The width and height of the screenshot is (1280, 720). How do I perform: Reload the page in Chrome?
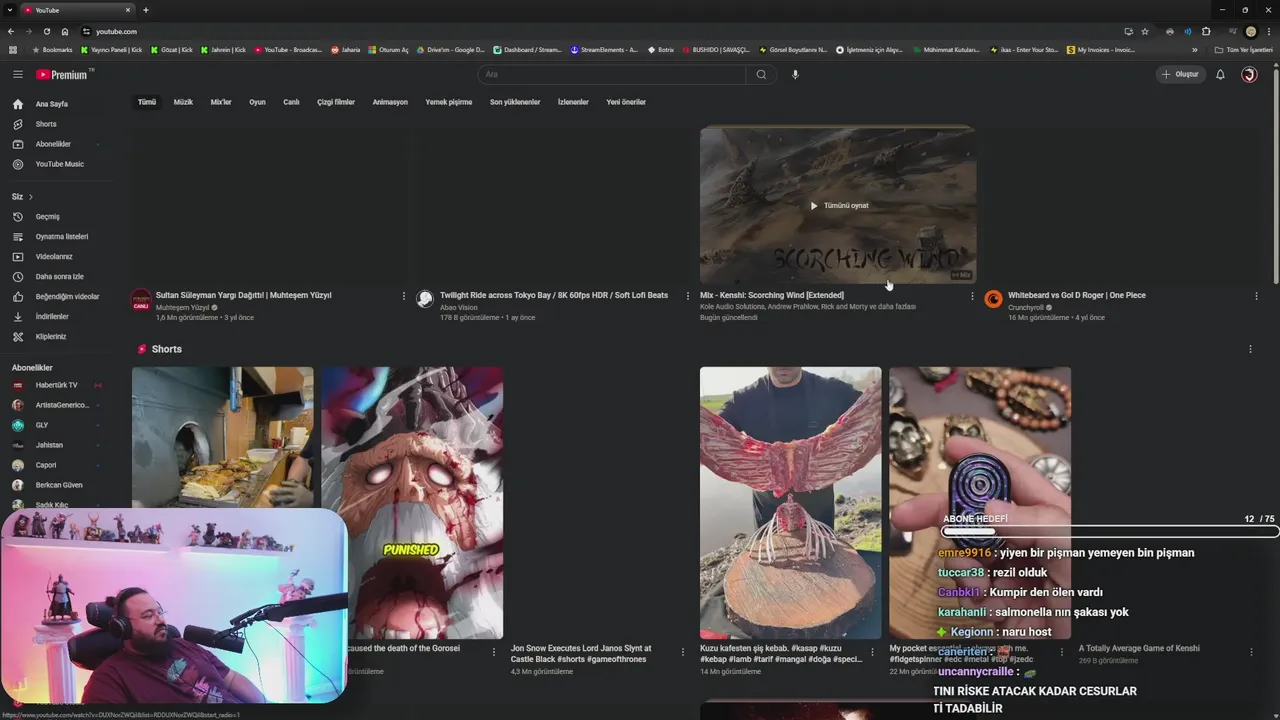(46, 31)
